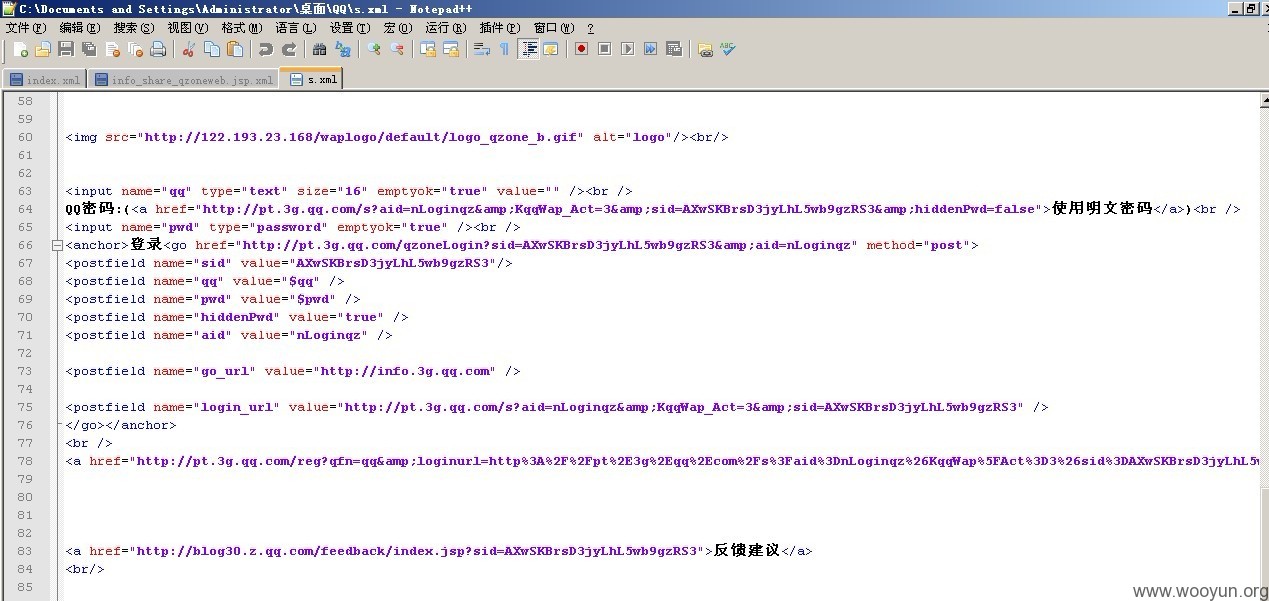Click the </go></anchor> text on line 76

(x=121, y=425)
